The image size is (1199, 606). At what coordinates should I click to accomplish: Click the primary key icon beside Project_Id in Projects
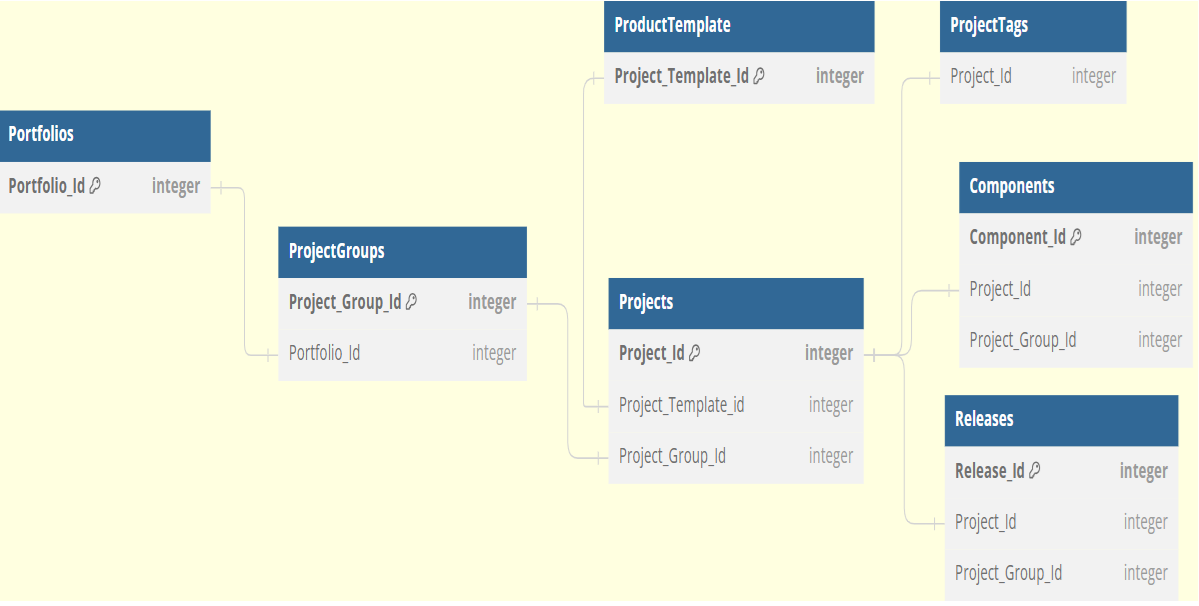pos(695,353)
